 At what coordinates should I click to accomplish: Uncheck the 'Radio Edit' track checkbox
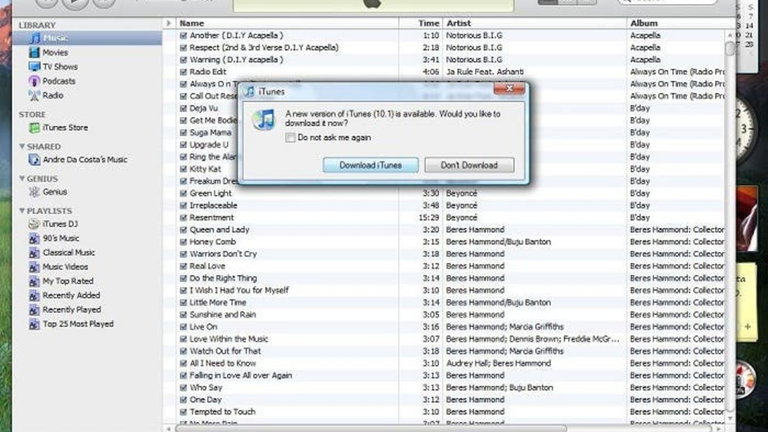point(183,72)
